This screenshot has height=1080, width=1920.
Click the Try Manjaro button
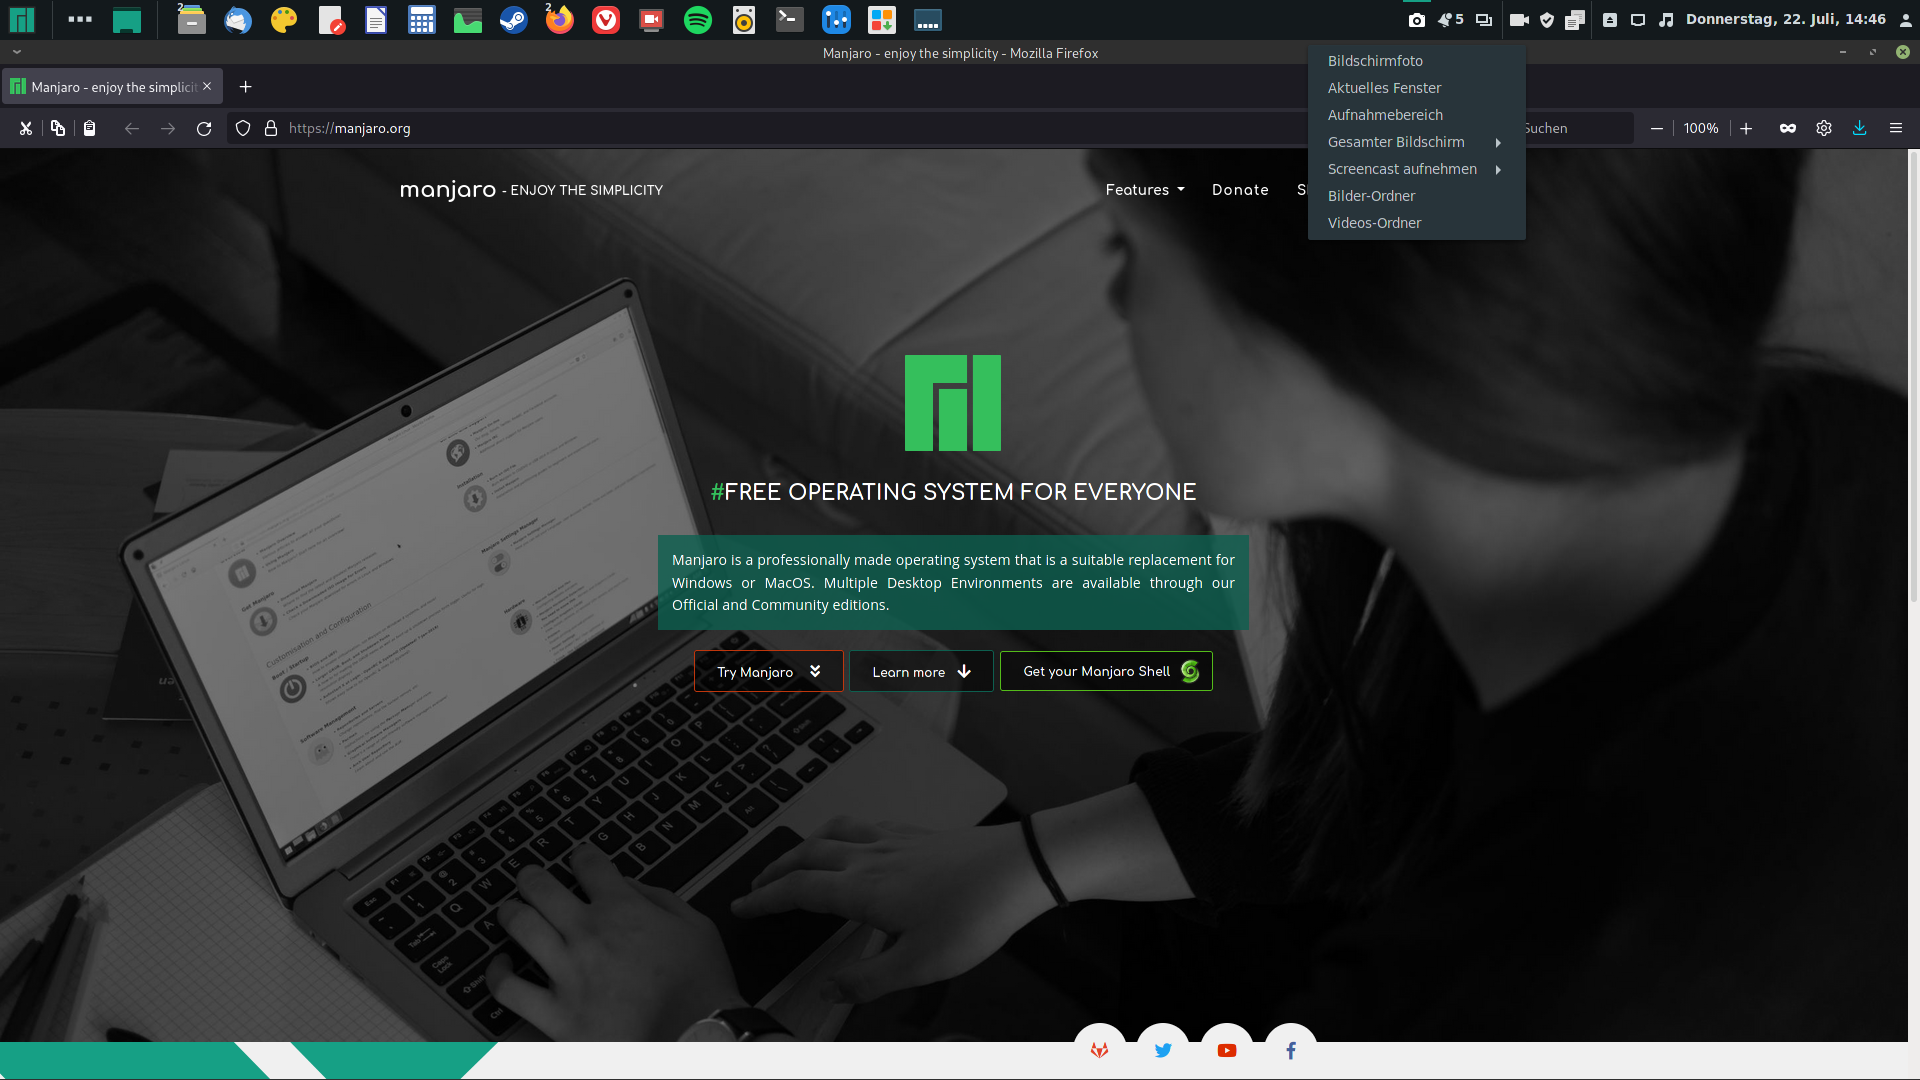768,671
